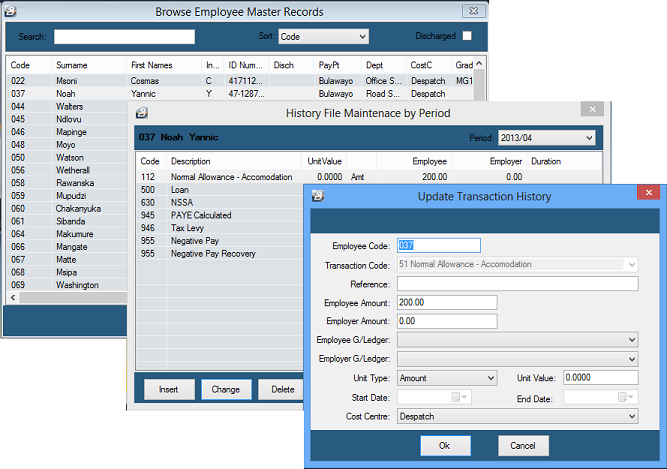Image resolution: width=667 pixels, height=469 pixels.
Task: Select employee row 066 Mangate
Action: tap(67, 247)
